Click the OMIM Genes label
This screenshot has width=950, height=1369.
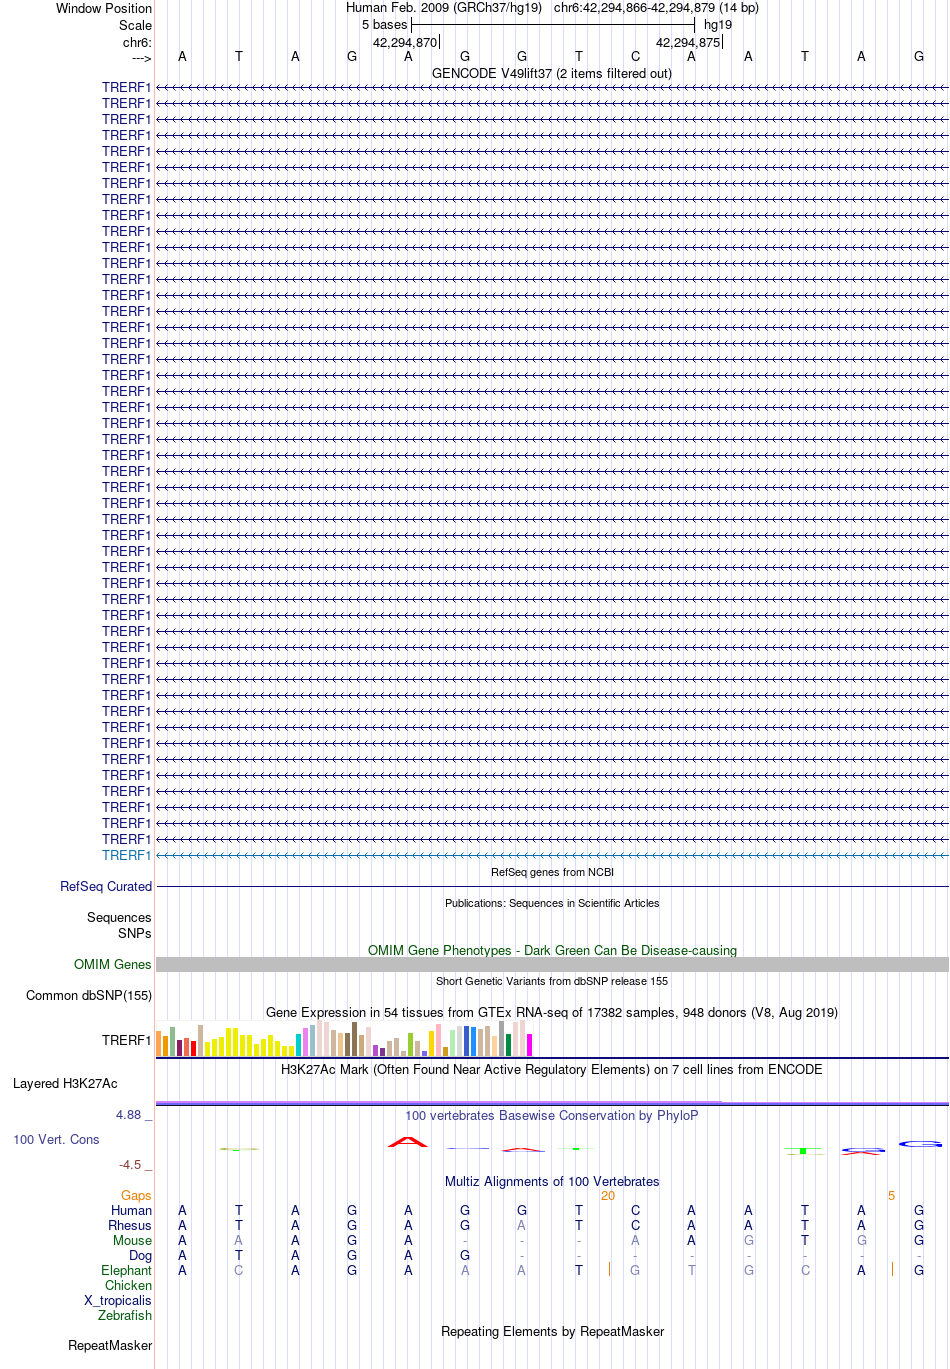coord(113,964)
